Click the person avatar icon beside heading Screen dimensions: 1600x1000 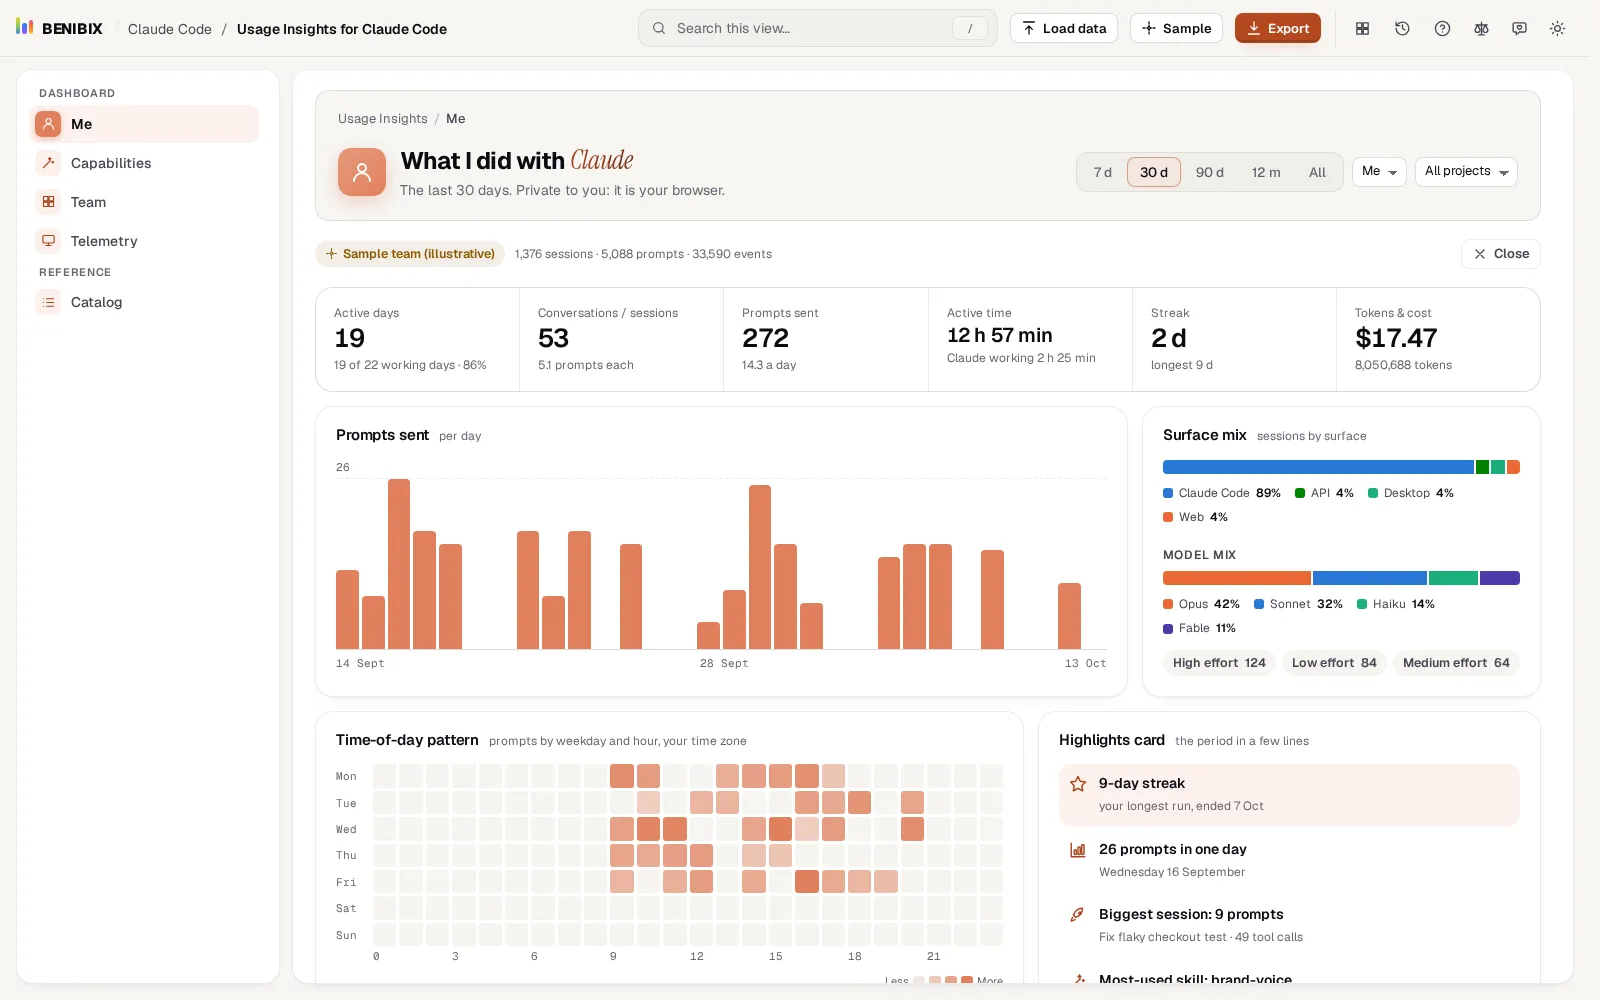(362, 172)
